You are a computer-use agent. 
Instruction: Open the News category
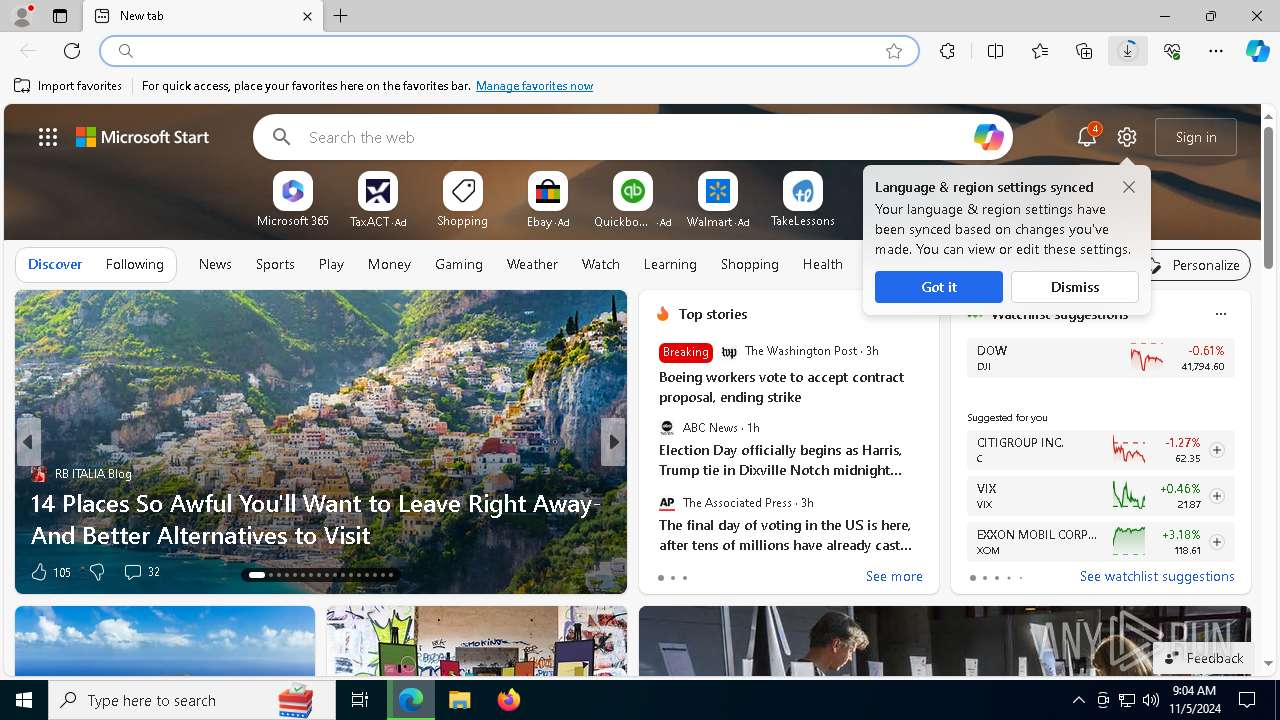coord(215,265)
